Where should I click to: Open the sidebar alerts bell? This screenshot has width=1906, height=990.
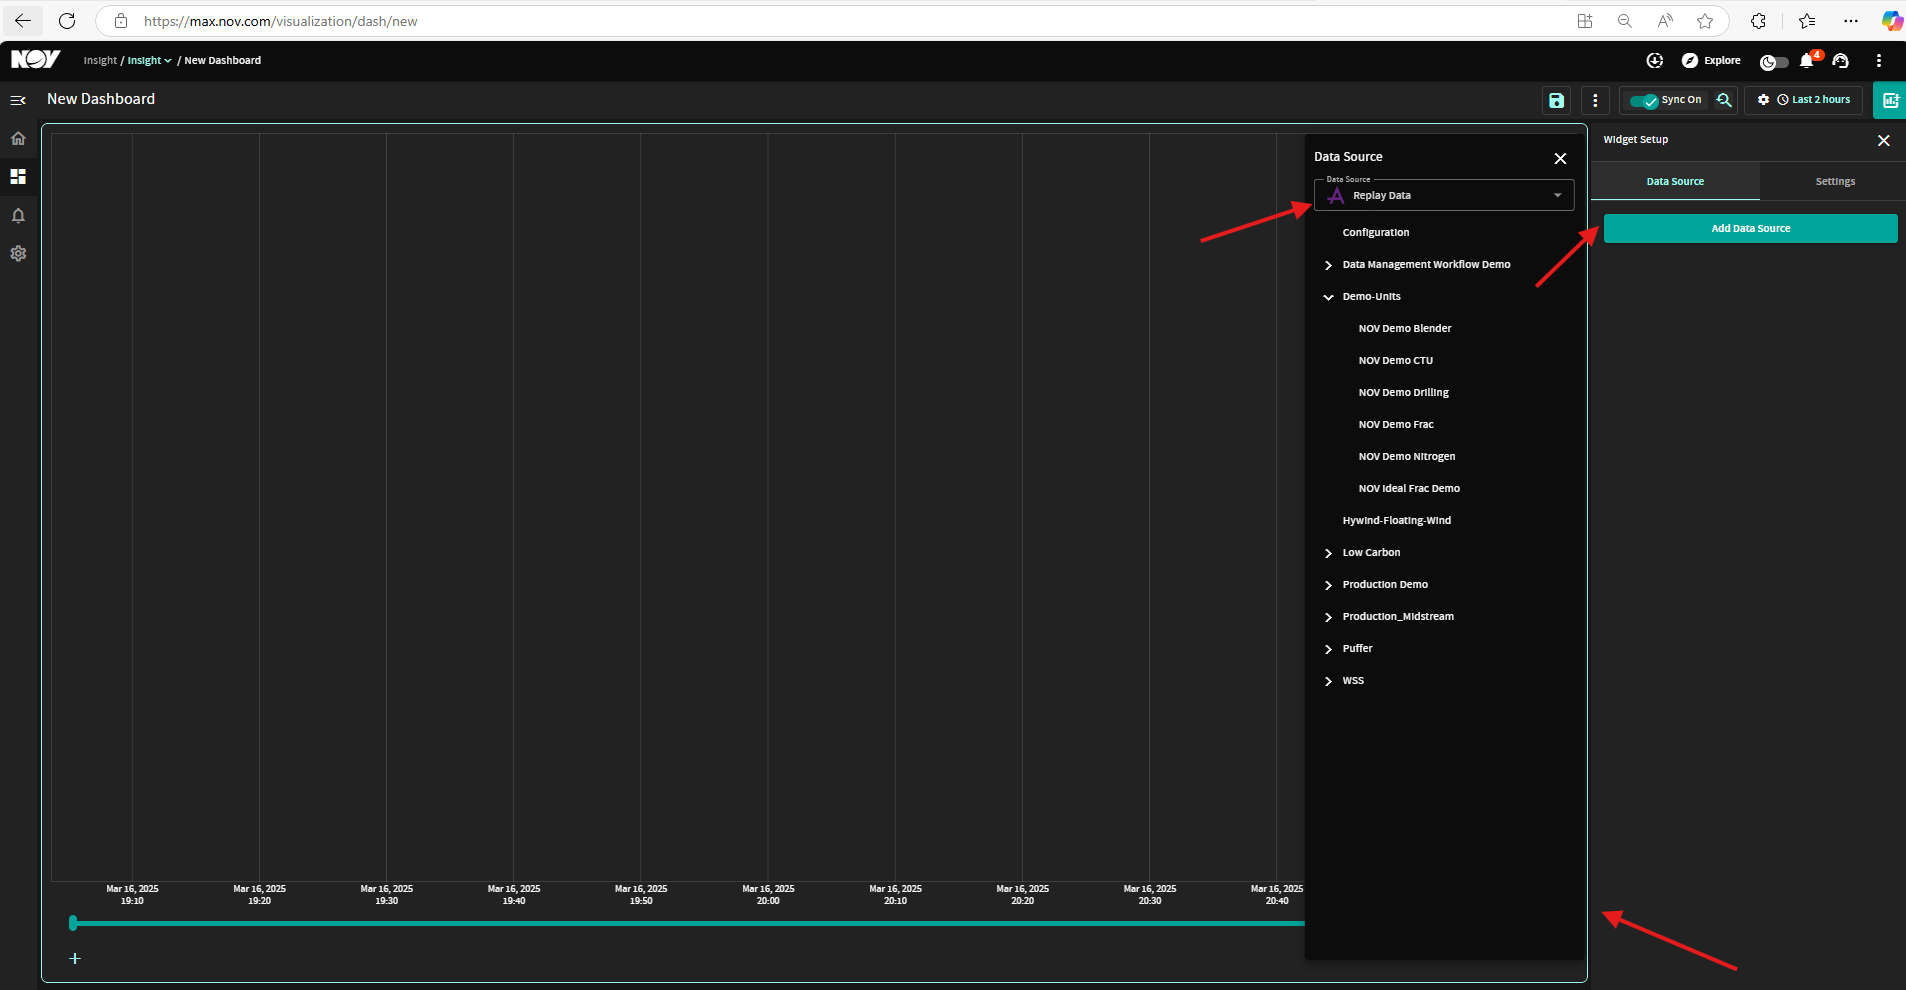[x=18, y=215]
